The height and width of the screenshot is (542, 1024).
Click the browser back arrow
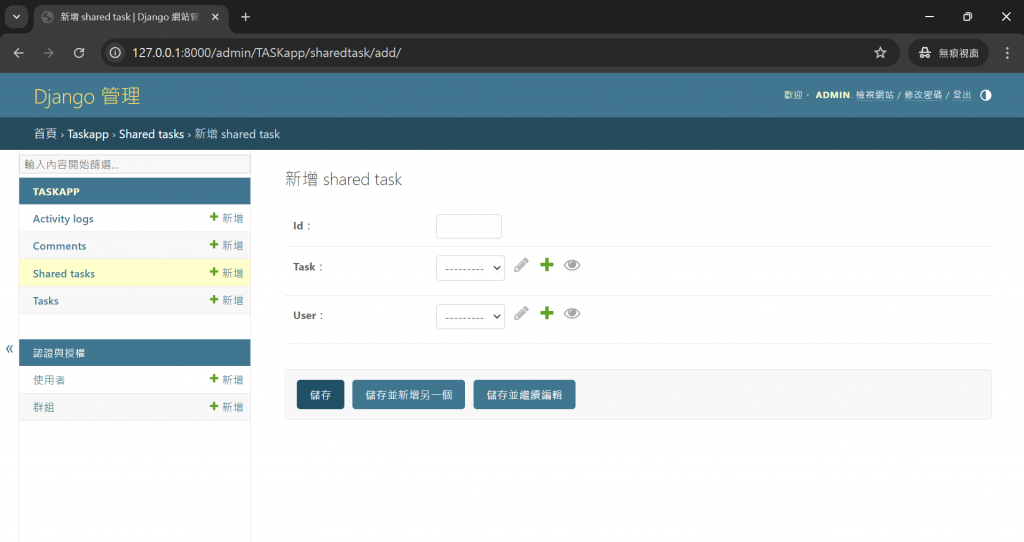[18, 53]
